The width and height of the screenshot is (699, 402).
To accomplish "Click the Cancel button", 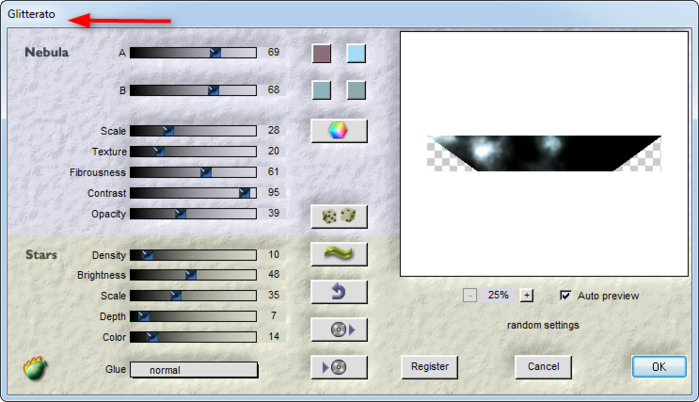I will point(543,367).
